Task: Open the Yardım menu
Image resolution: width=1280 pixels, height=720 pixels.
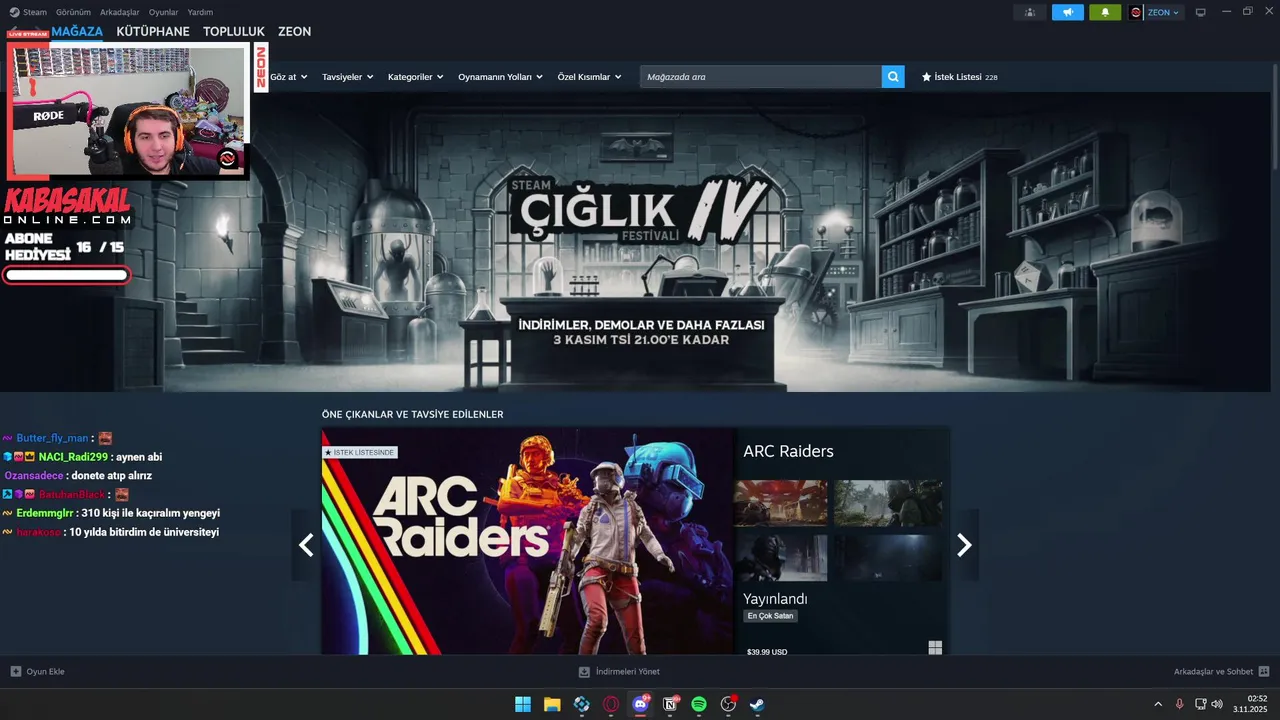Action: [200, 12]
